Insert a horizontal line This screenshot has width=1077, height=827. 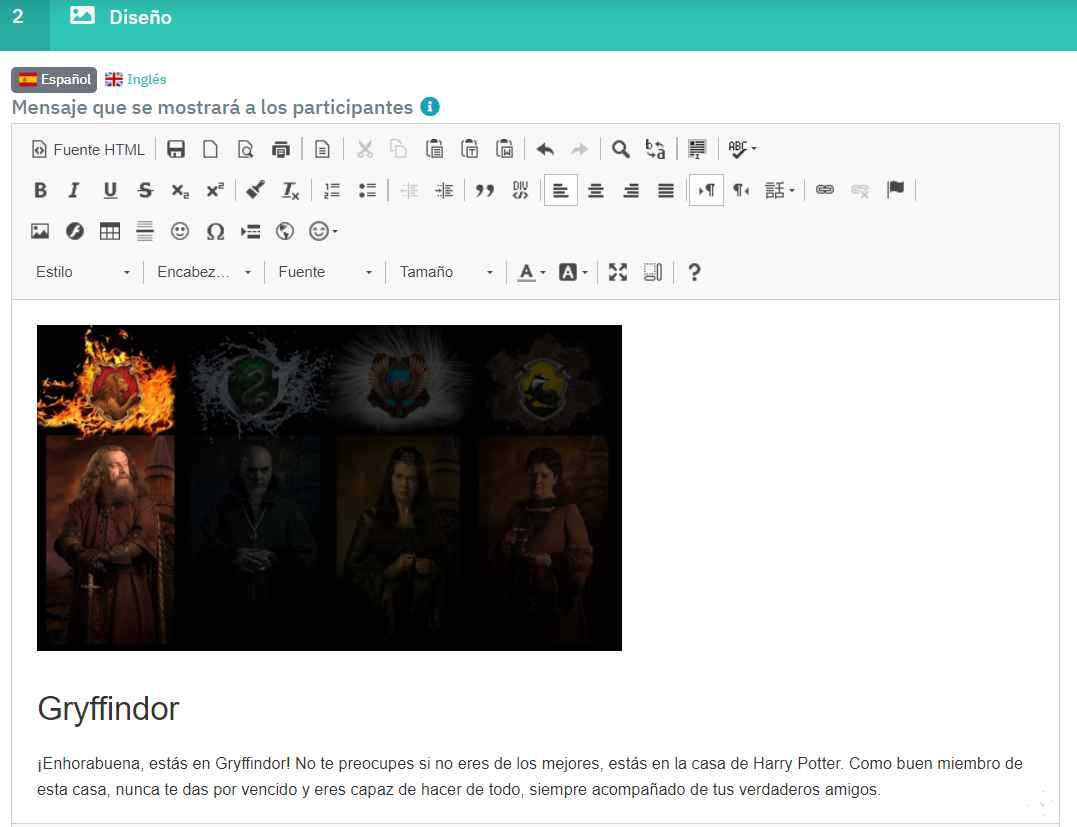click(145, 231)
